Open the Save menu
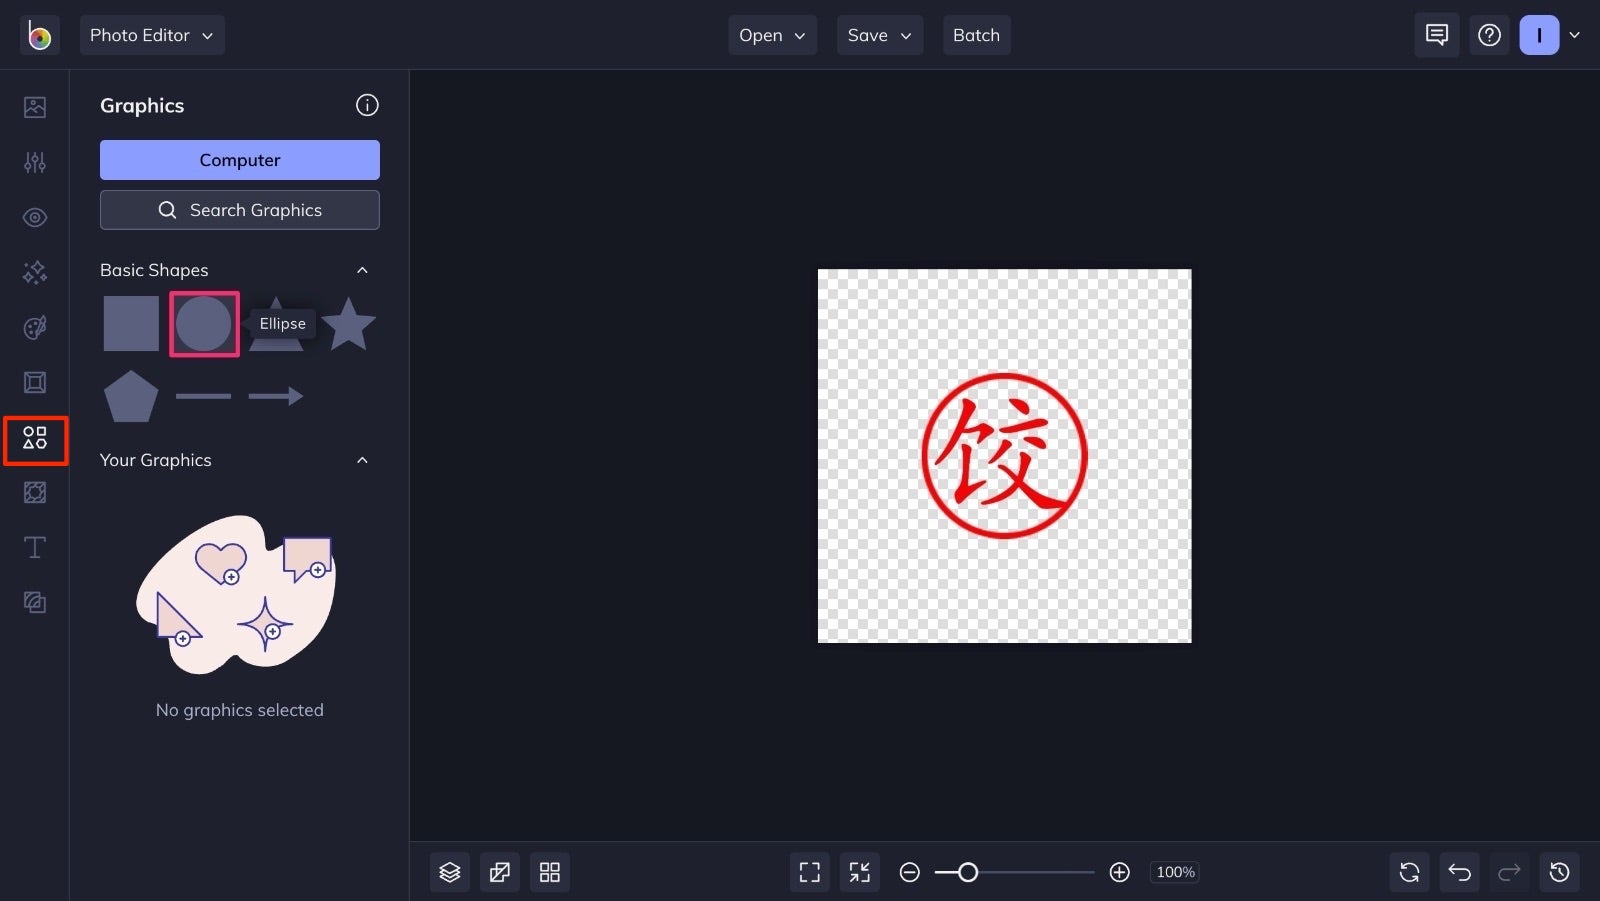 [879, 35]
